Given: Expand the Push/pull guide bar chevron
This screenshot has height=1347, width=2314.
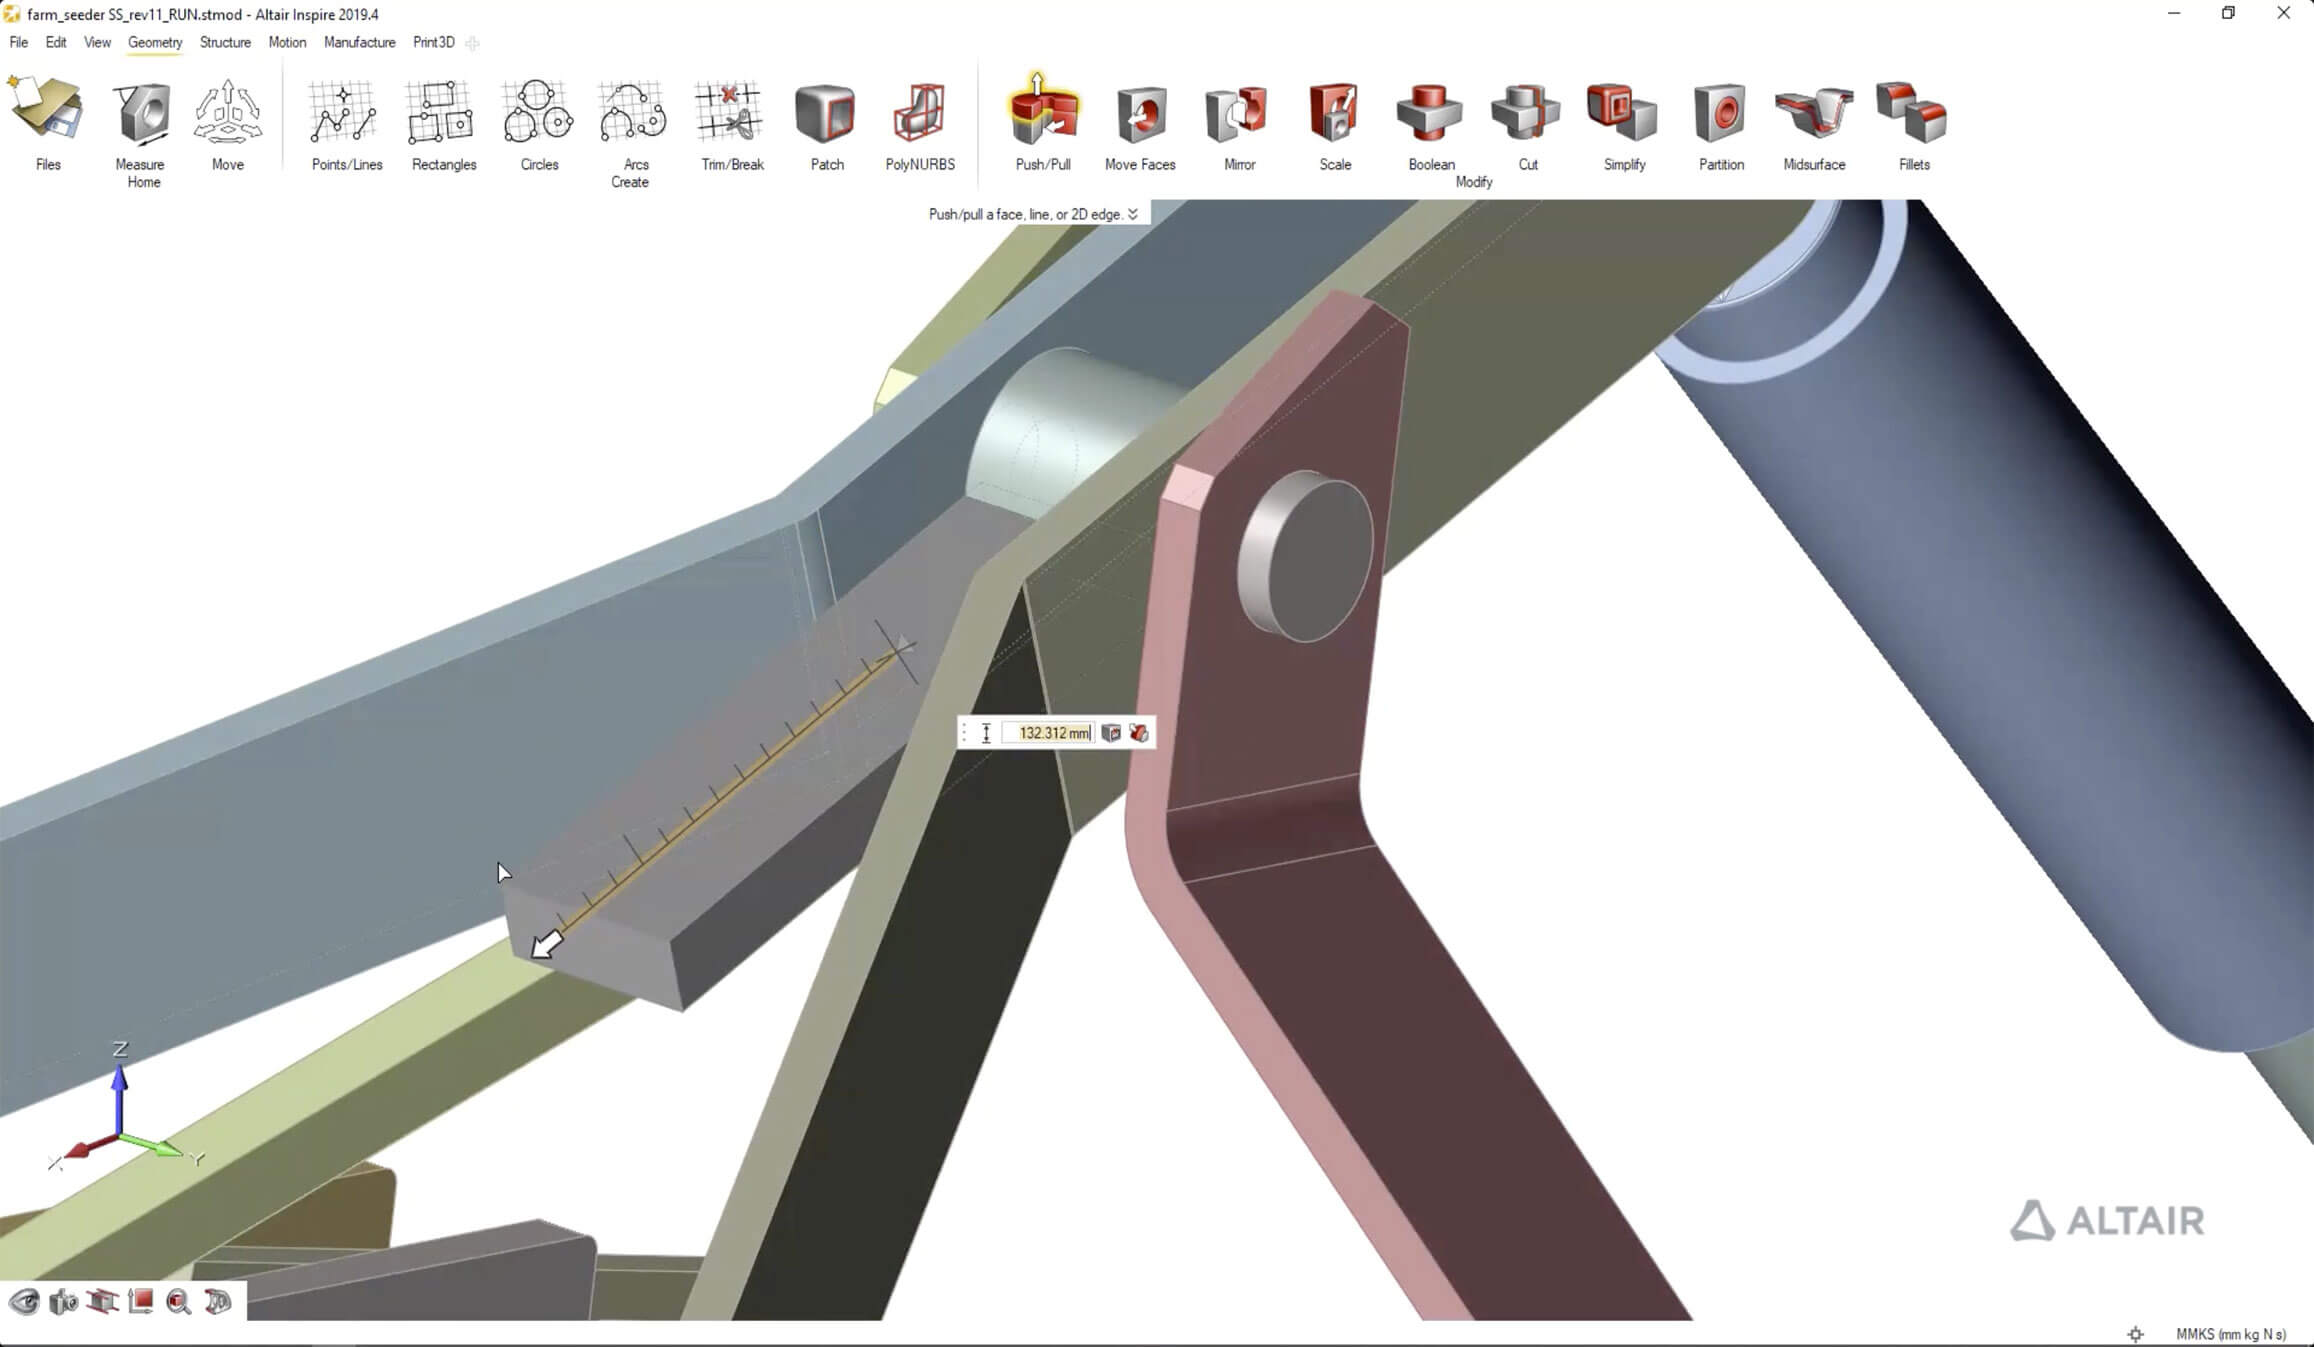Looking at the screenshot, I should 1133,214.
